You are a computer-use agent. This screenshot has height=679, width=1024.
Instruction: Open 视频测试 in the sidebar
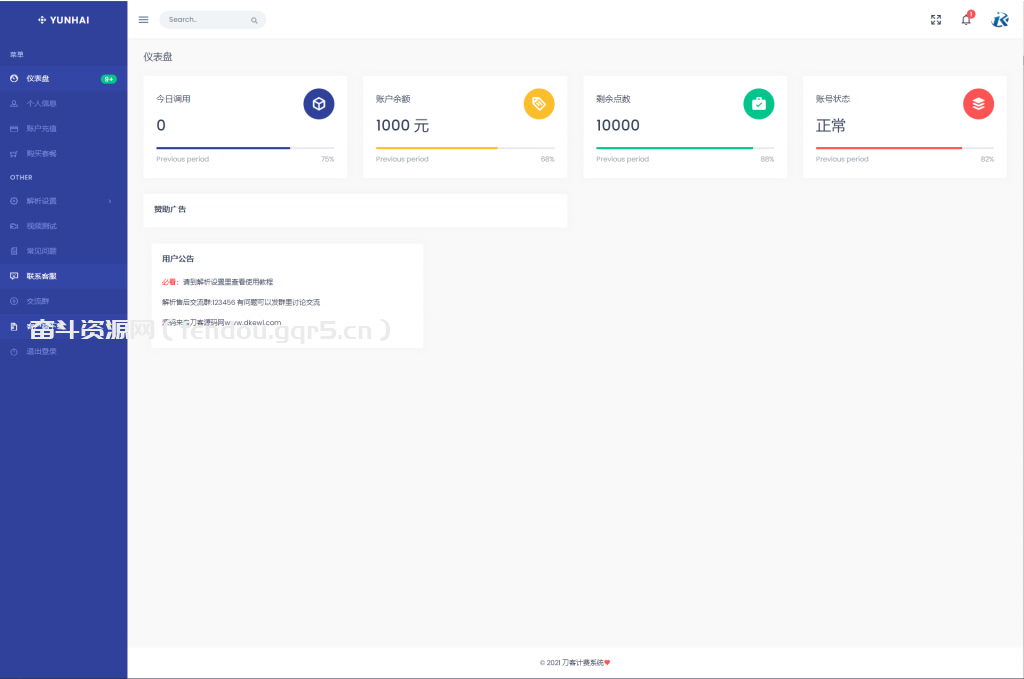coord(41,226)
